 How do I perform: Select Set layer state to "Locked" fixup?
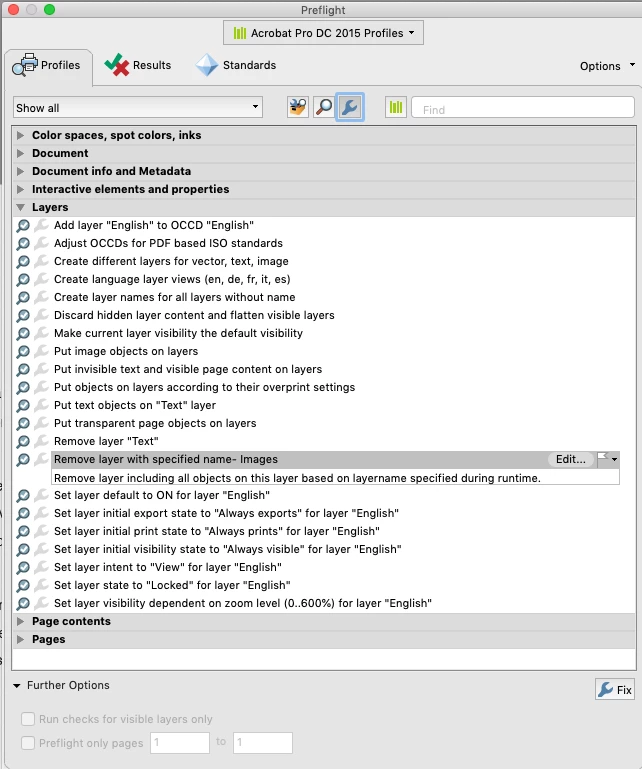(172, 585)
